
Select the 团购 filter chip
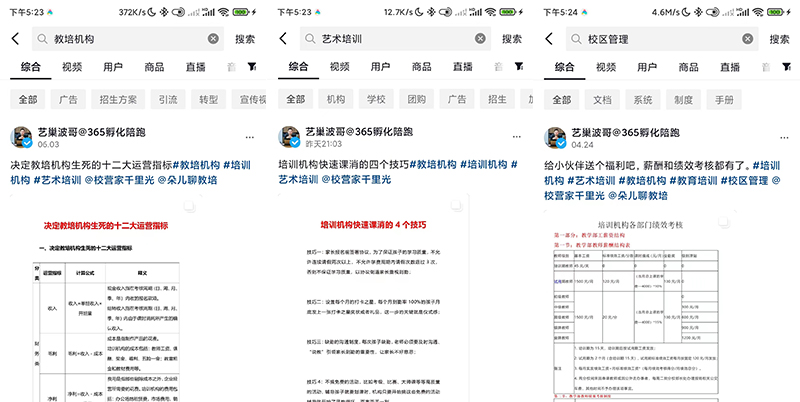coord(416,100)
